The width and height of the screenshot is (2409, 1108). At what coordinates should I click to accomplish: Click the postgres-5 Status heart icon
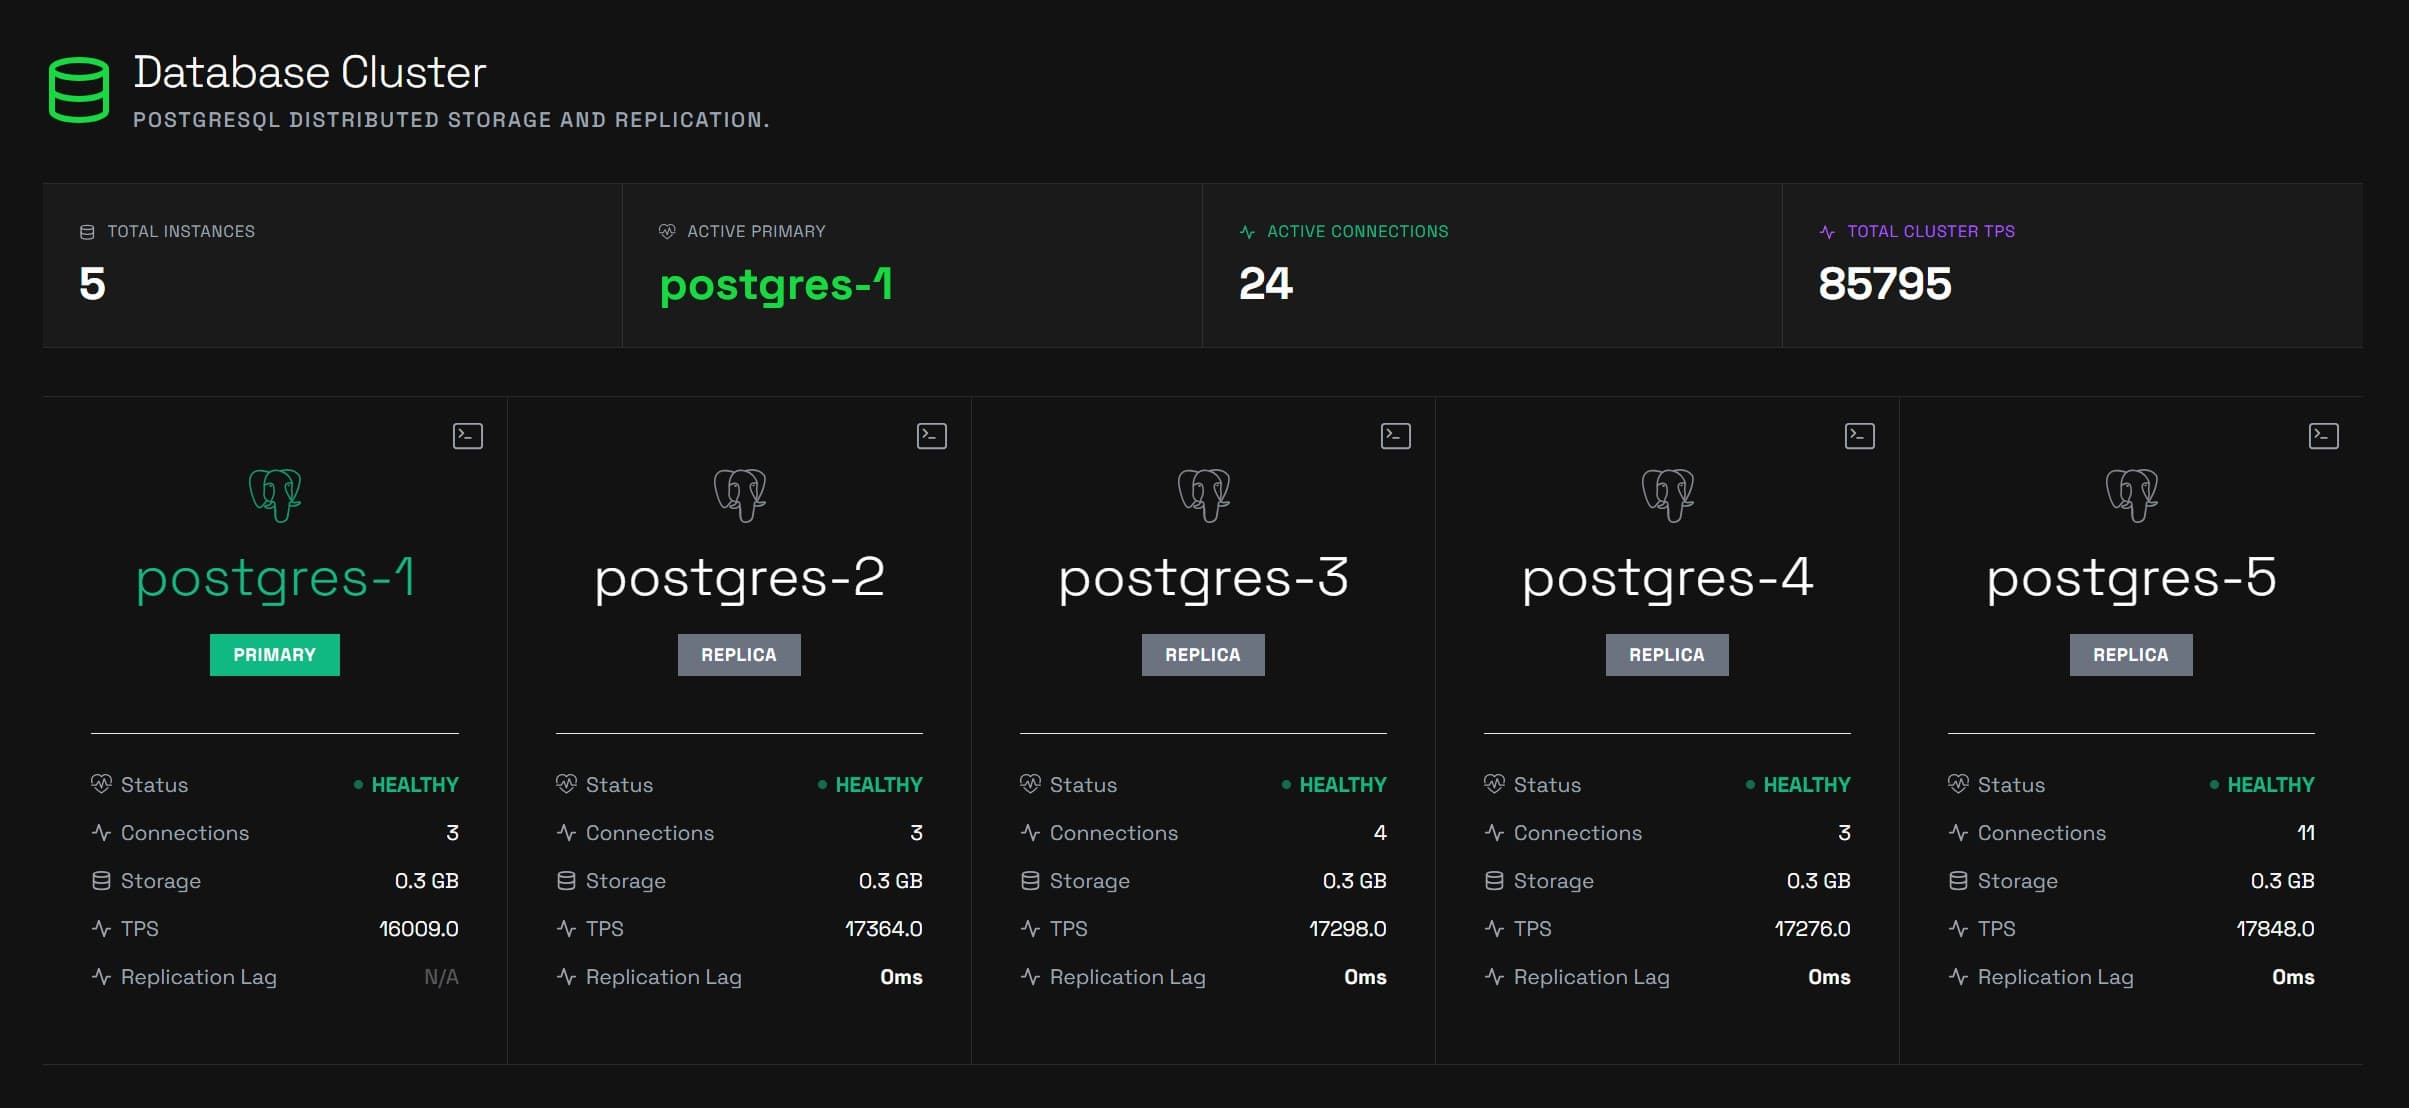click(x=1958, y=784)
